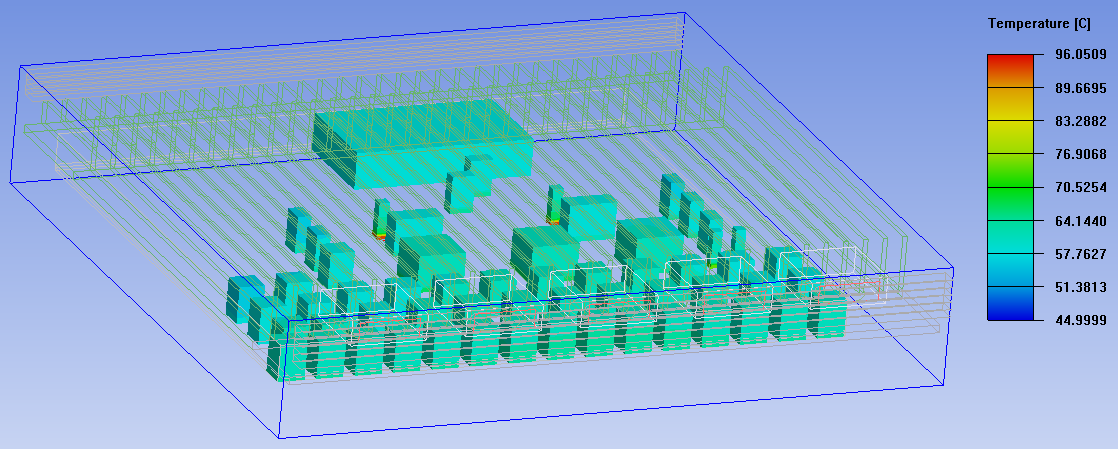Screen dimensions: 1118x449
Task: Click the yellow band of the temperature legend
Action: click(1010, 137)
